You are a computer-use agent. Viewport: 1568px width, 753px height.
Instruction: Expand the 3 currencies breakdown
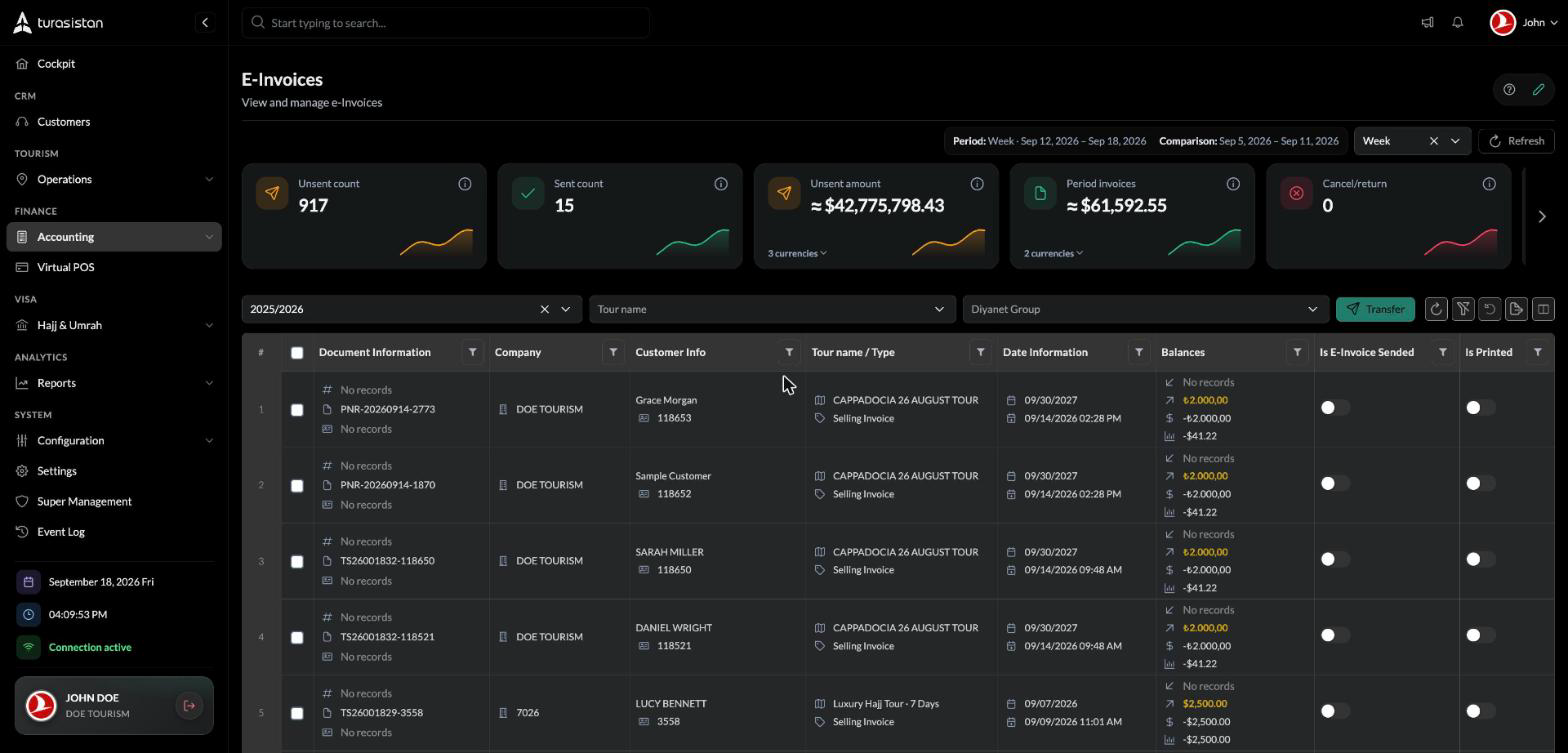(x=797, y=253)
